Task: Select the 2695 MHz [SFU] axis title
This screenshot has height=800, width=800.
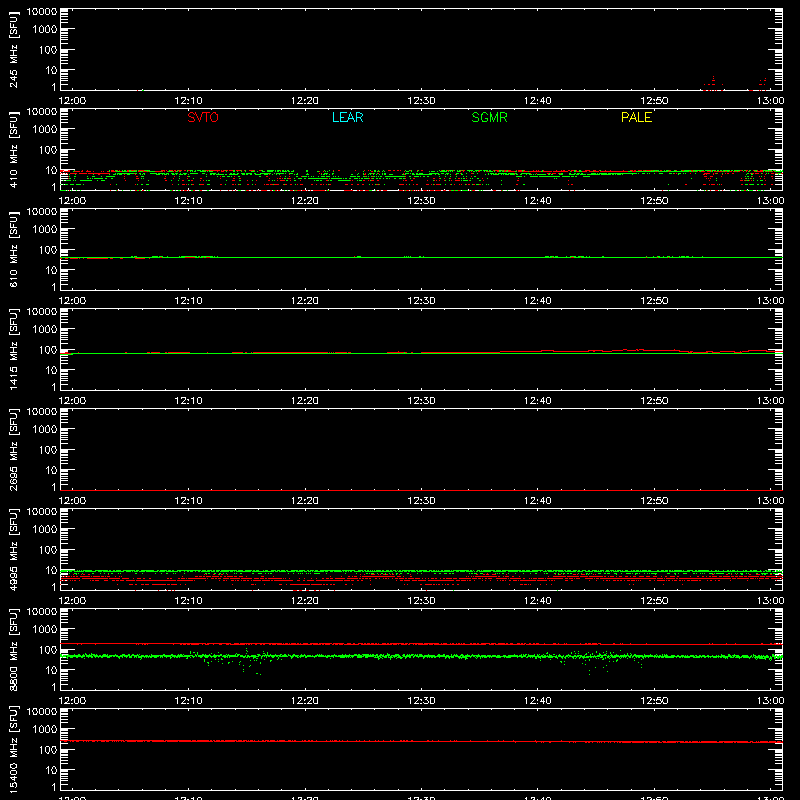Action: pyautogui.click(x=14, y=449)
